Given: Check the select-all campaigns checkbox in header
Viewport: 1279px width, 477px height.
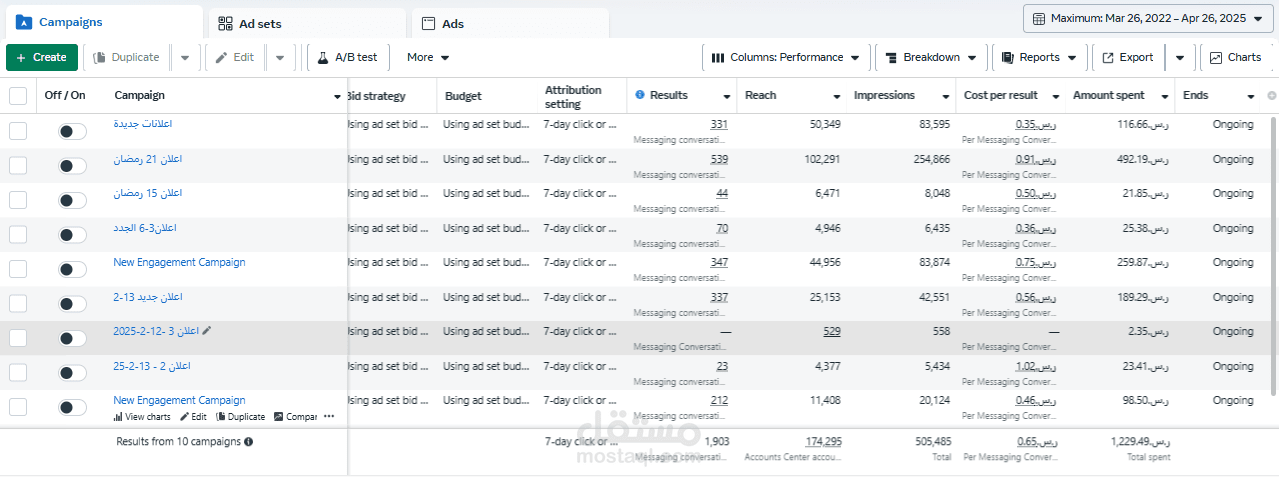Looking at the screenshot, I should (18, 96).
